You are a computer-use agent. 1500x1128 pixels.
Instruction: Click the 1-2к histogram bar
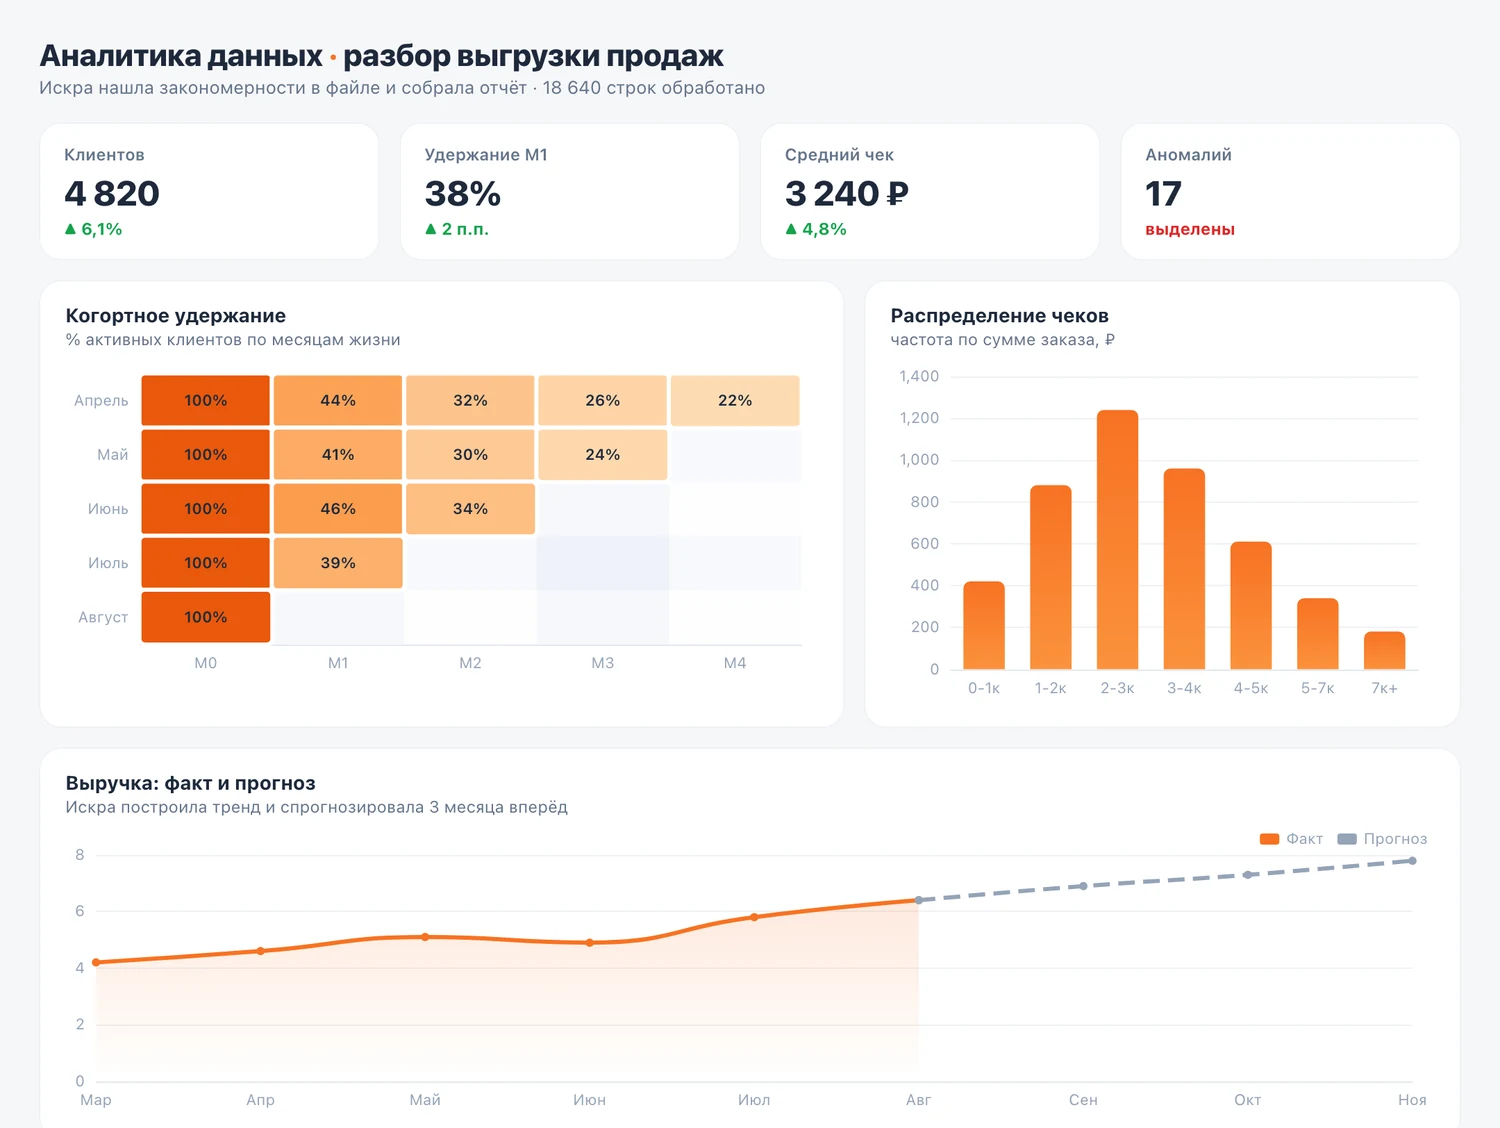point(1051,577)
